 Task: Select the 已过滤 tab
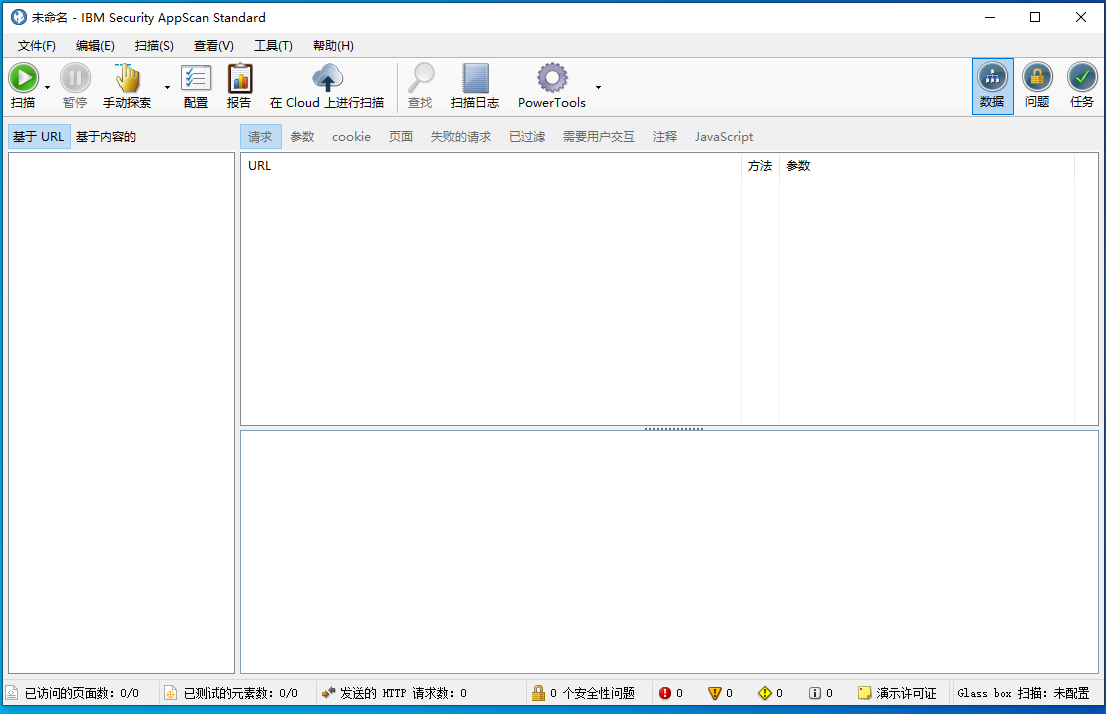pyautogui.click(x=527, y=137)
